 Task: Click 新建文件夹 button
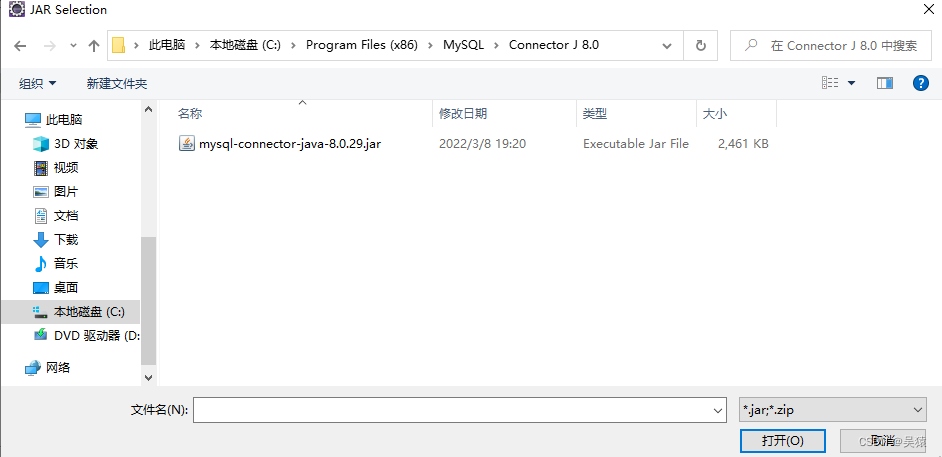(x=117, y=83)
